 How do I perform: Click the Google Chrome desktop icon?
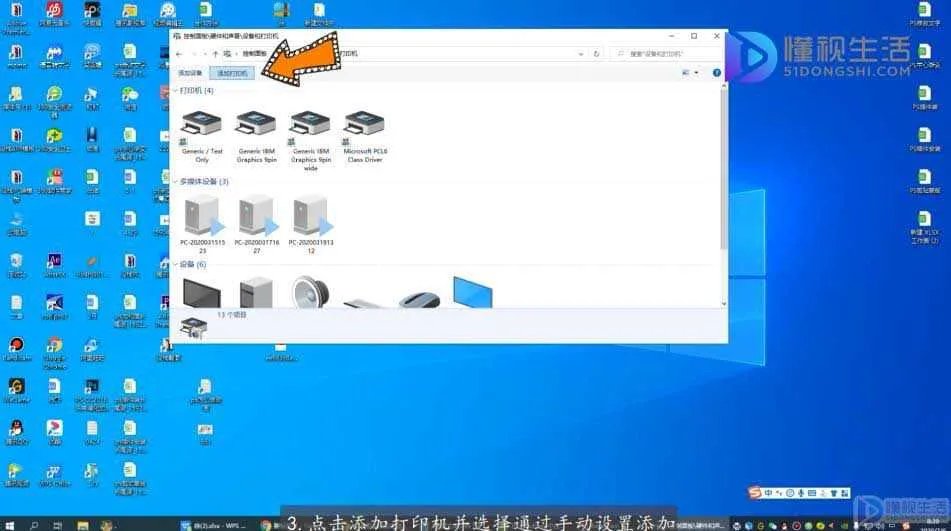tap(54, 353)
